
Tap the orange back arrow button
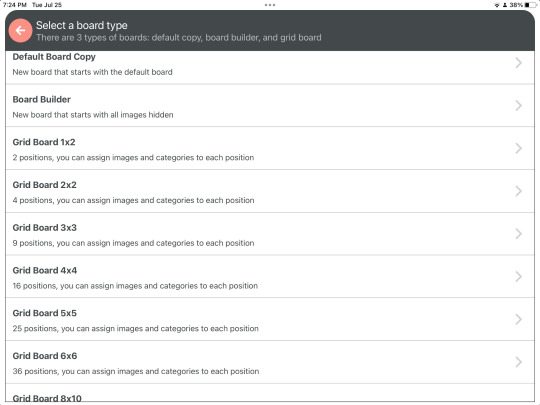click(x=20, y=31)
